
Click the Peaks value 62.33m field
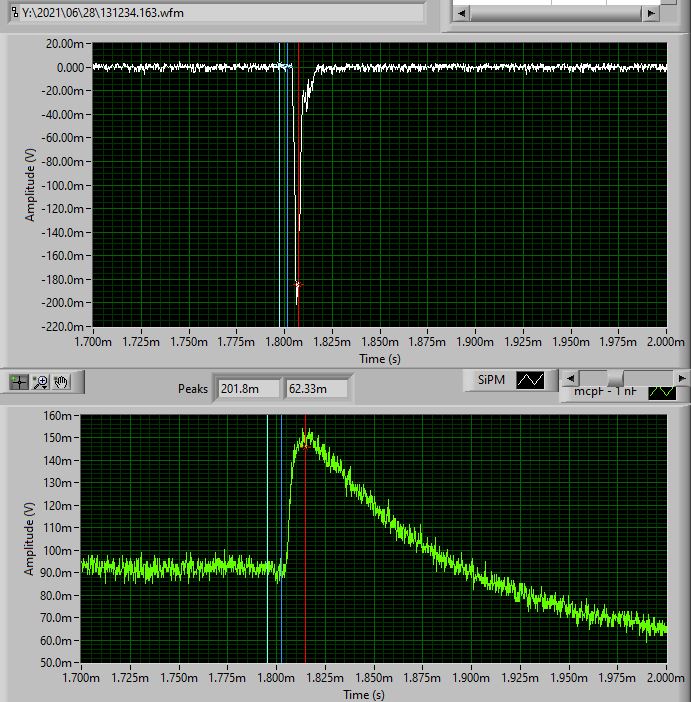click(316, 389)
